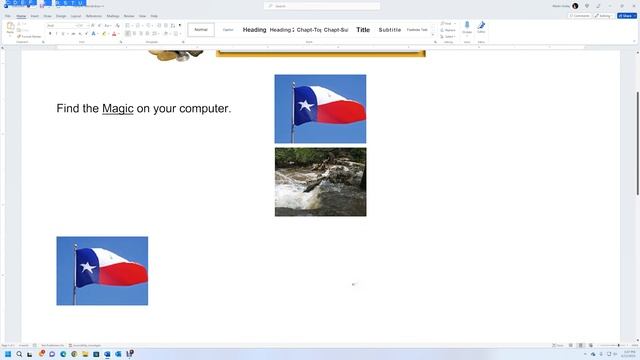Viewport: 640px width, 360px height.
Task: Click Find in the Editing group
Action: pos(447,24)
